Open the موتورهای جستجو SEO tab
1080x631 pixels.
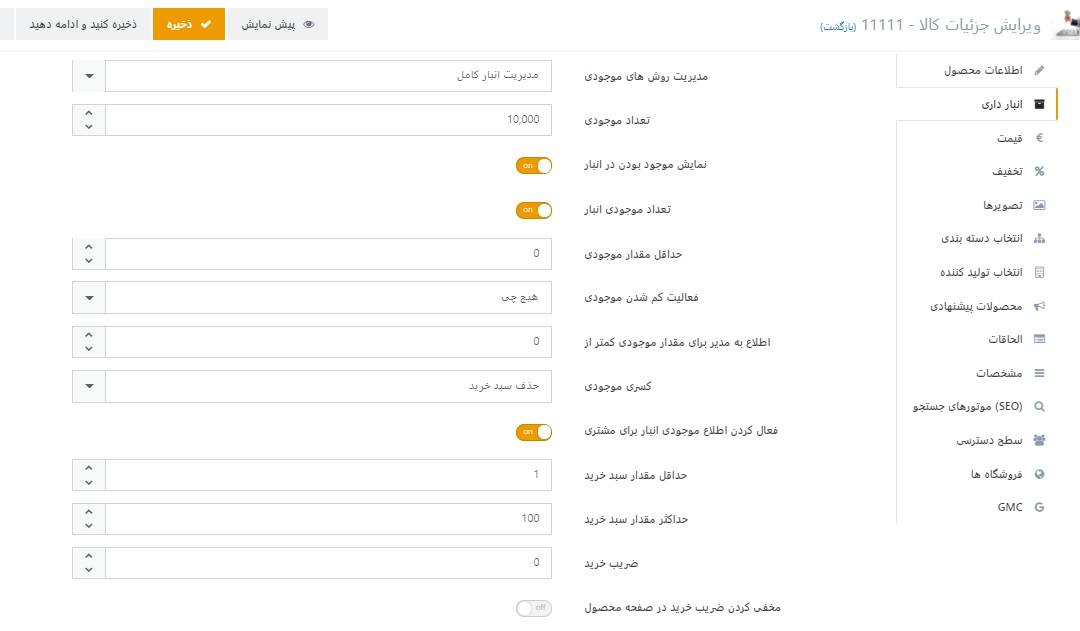pyautogui.click(x=977, y=406)
